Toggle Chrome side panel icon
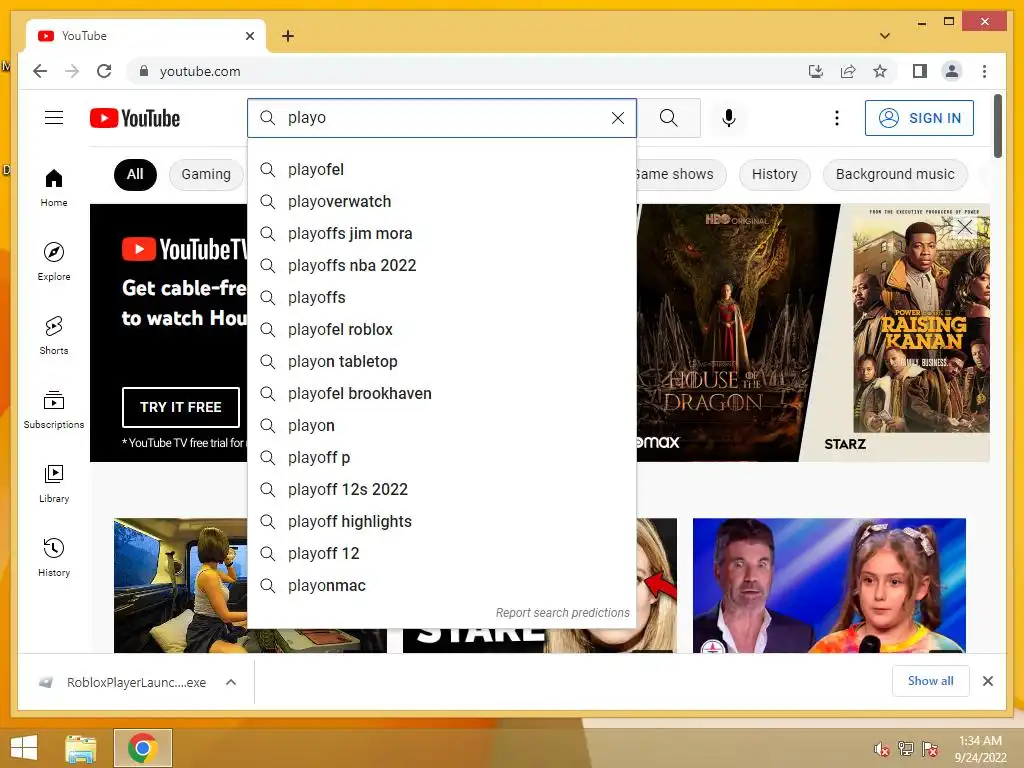The width and height of the screenshot is (1024, 768). 920,71
